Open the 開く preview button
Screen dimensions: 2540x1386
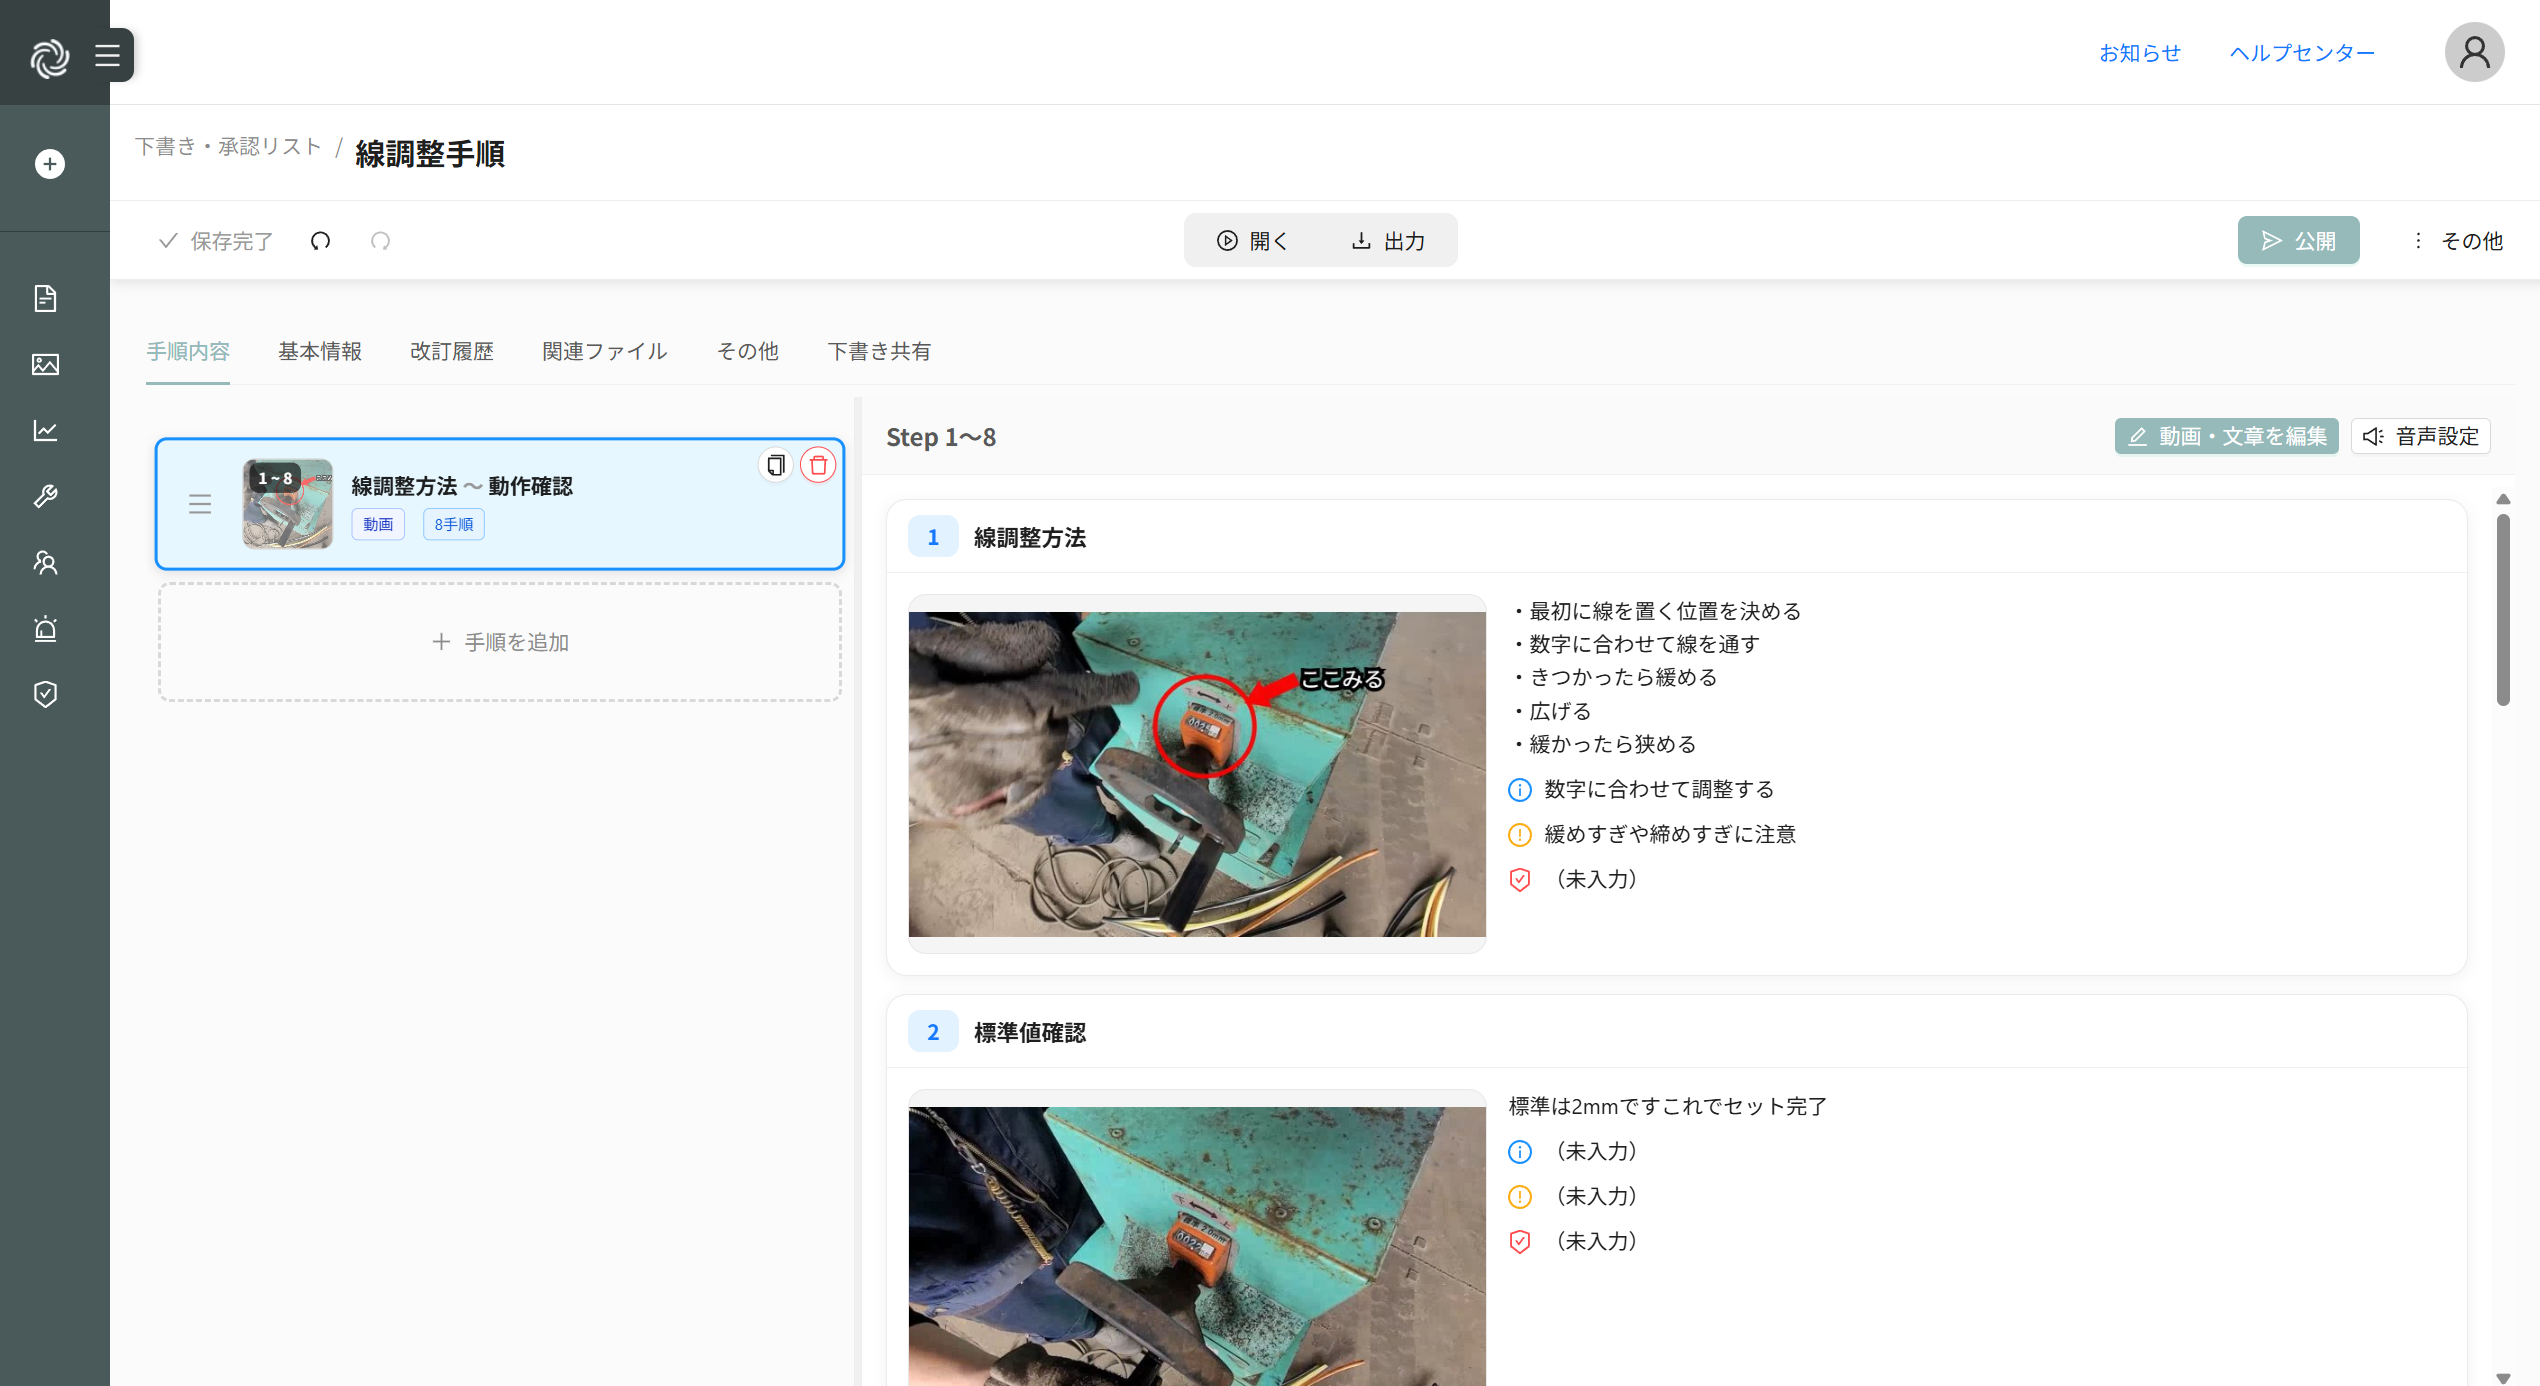[x=1252, y=241]
